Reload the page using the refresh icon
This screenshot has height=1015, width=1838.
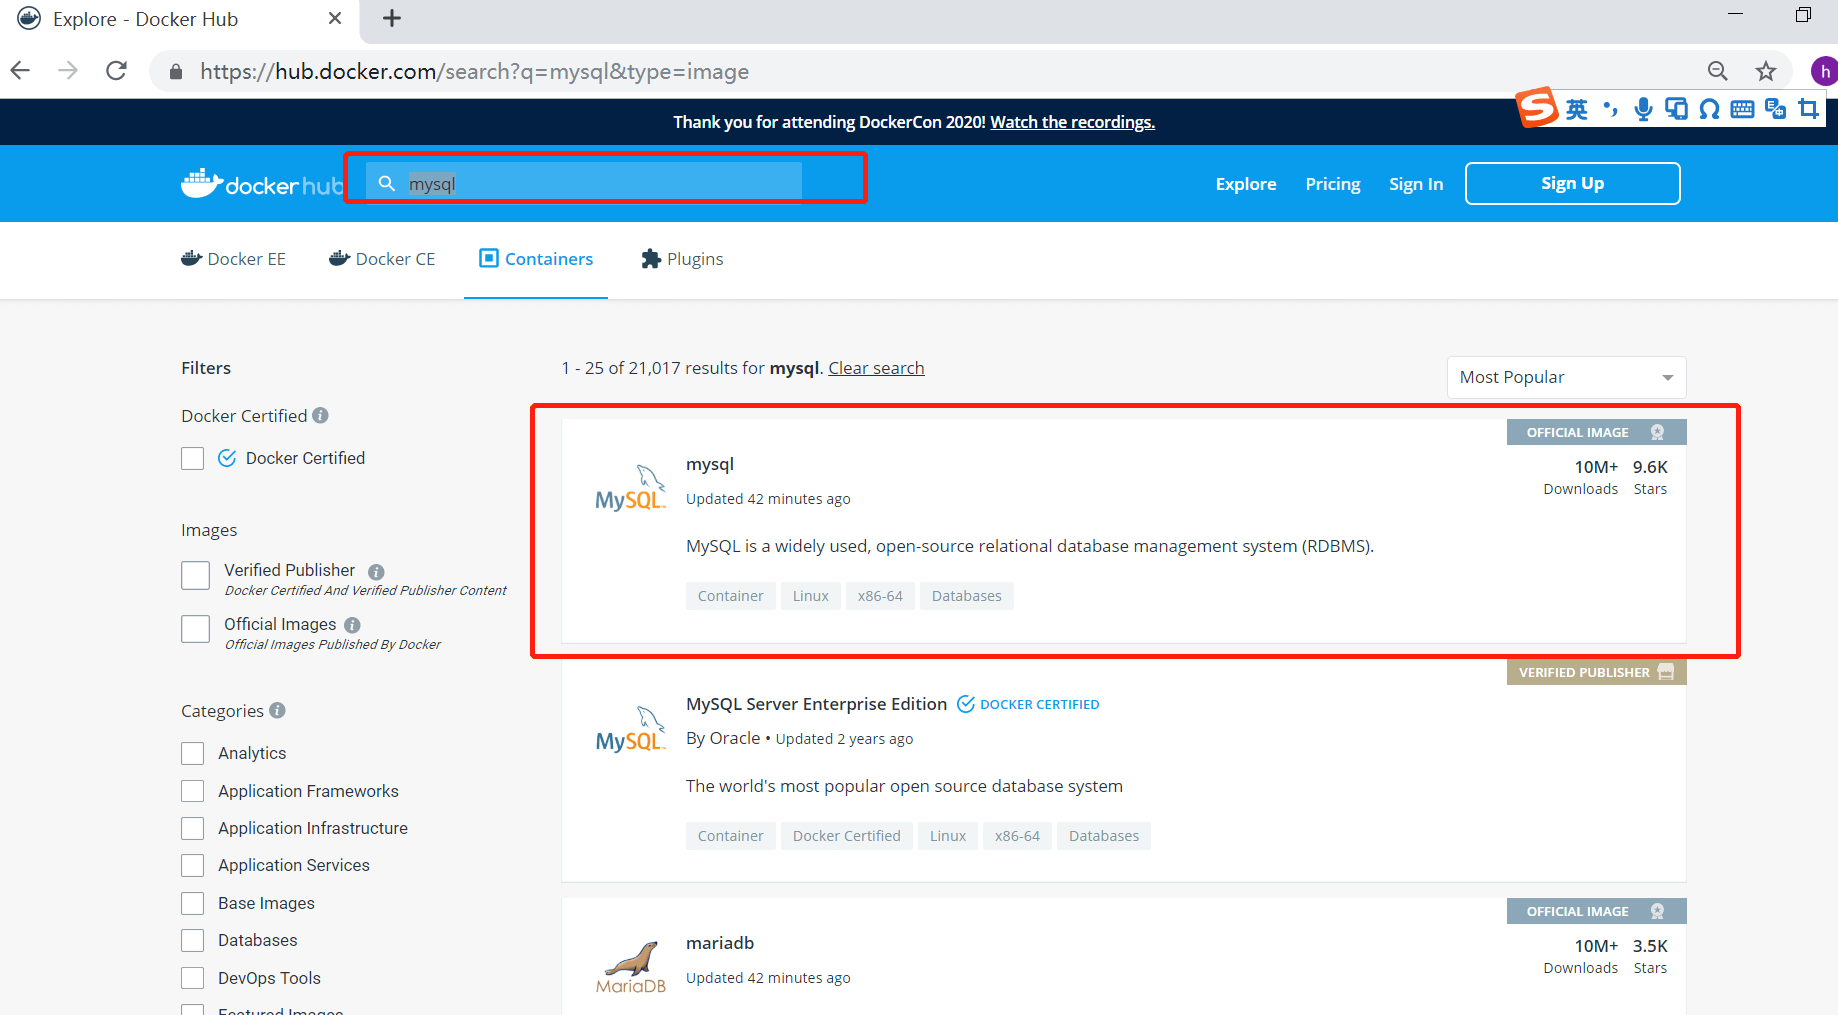click(117, 71)
